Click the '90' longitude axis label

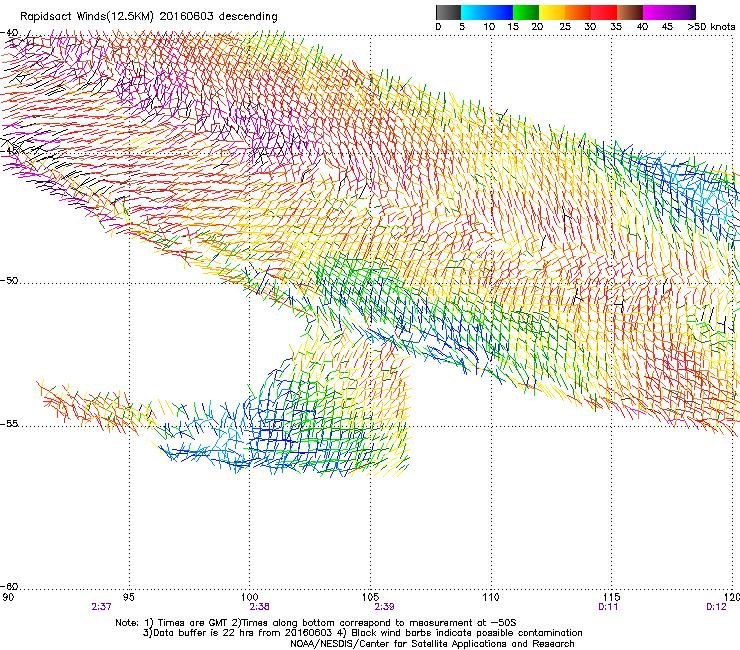[x=8, y=597]
